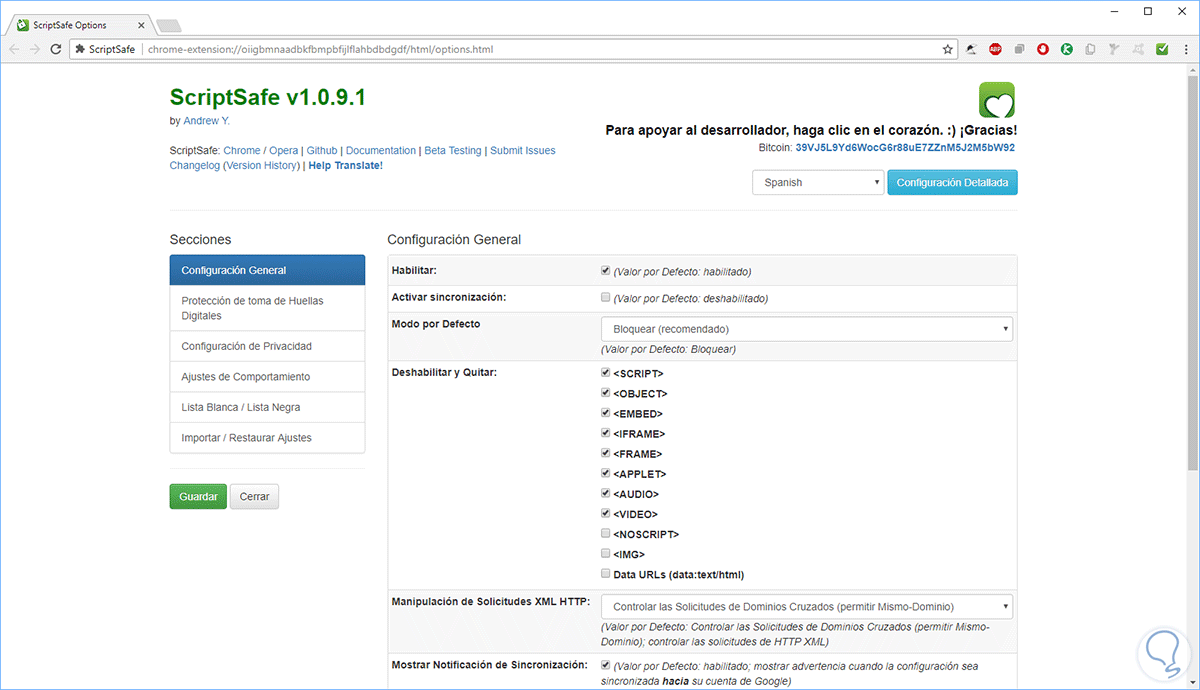Enable the <IMG> checkbox
The width and height of the screenshot is (1200, 690).
[605, 553]
